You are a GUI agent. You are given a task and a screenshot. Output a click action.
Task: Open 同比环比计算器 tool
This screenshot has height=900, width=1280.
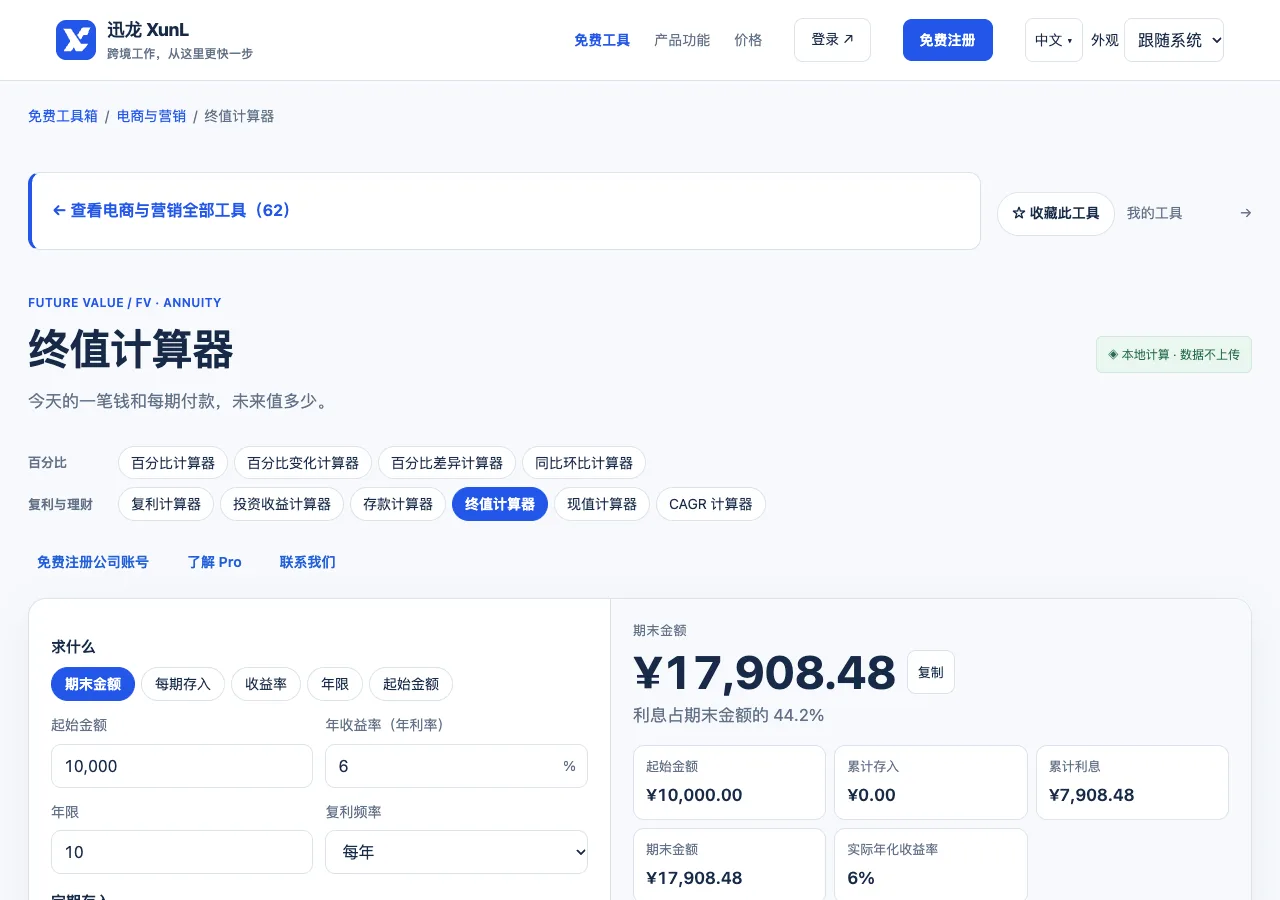click(x=584, y=463)
